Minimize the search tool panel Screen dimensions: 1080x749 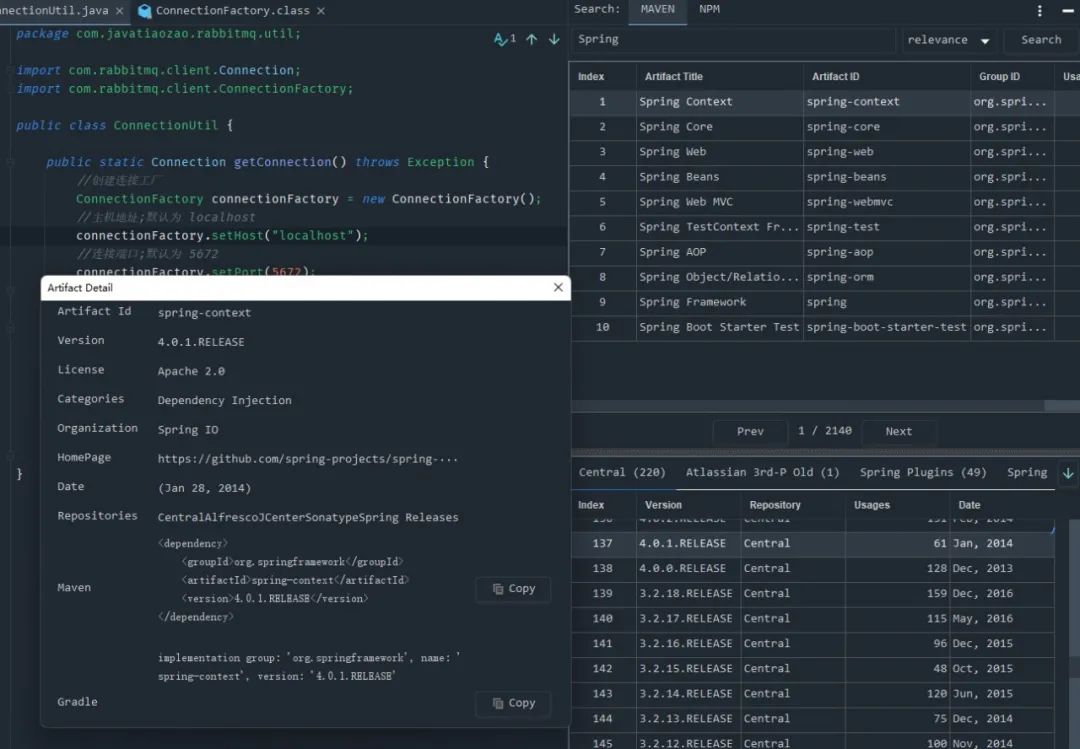pos(1068,11)
